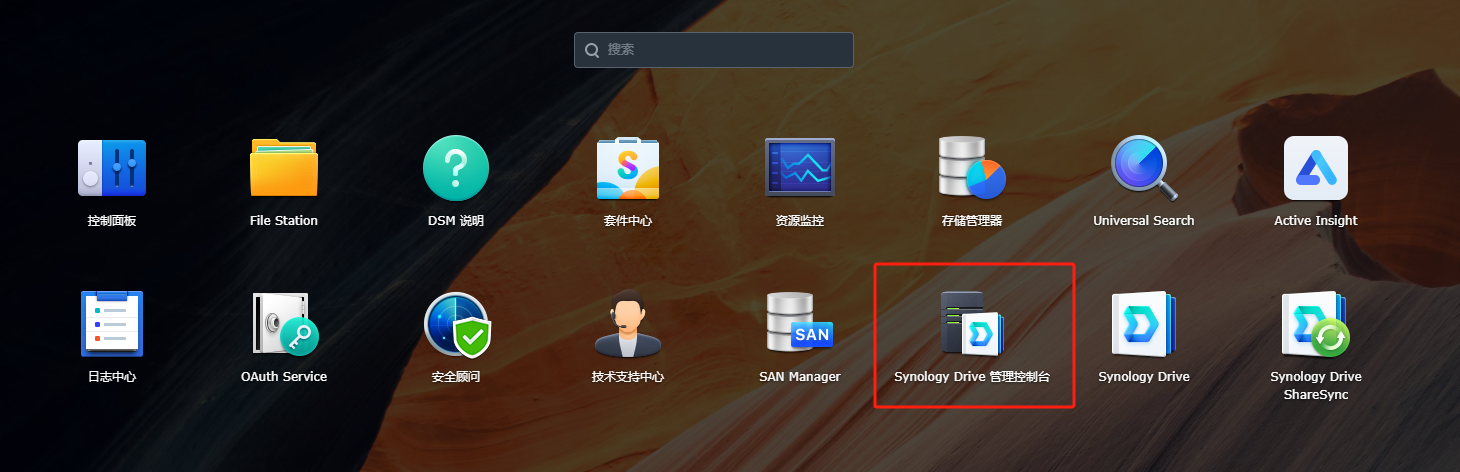The image size is (1460, 472).
Task: Click the 套件中心 text label
Action: coord(628,221)
